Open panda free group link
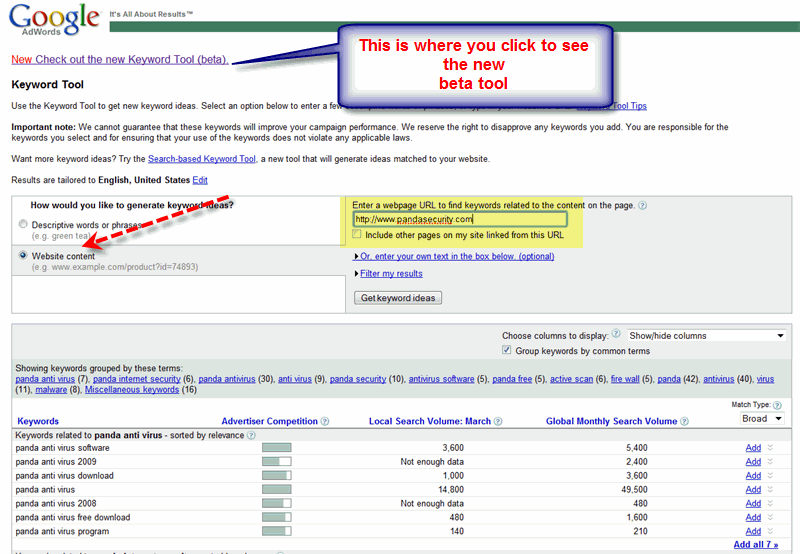Viewport: 800px width, 554px height. [512, 379]
